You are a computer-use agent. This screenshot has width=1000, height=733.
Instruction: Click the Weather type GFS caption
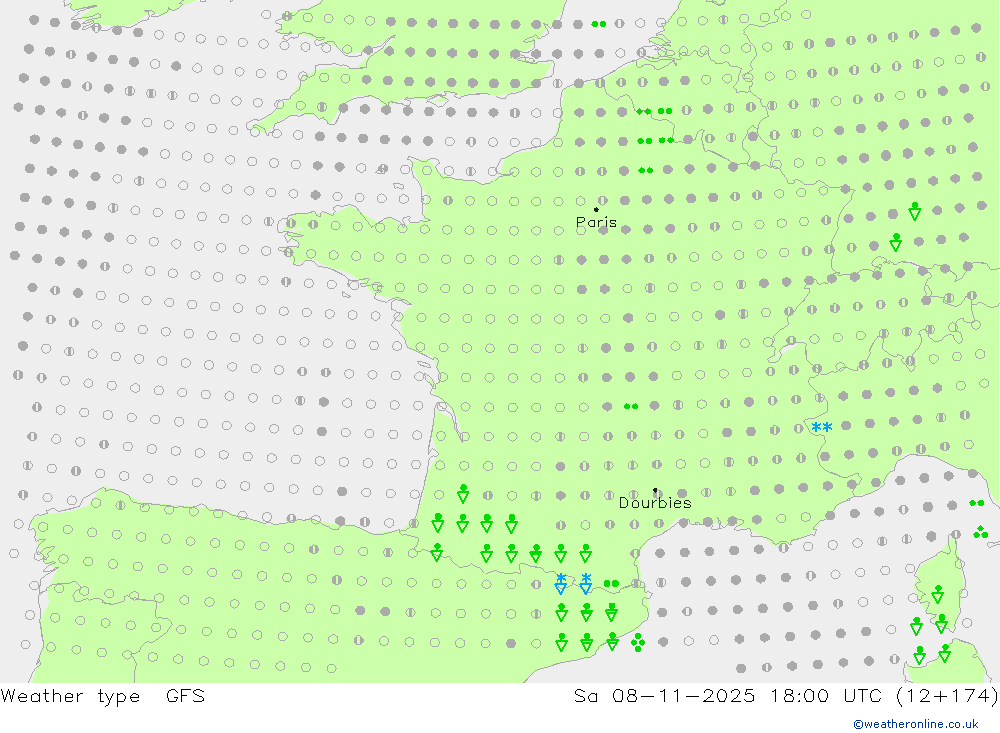[103, 695]
